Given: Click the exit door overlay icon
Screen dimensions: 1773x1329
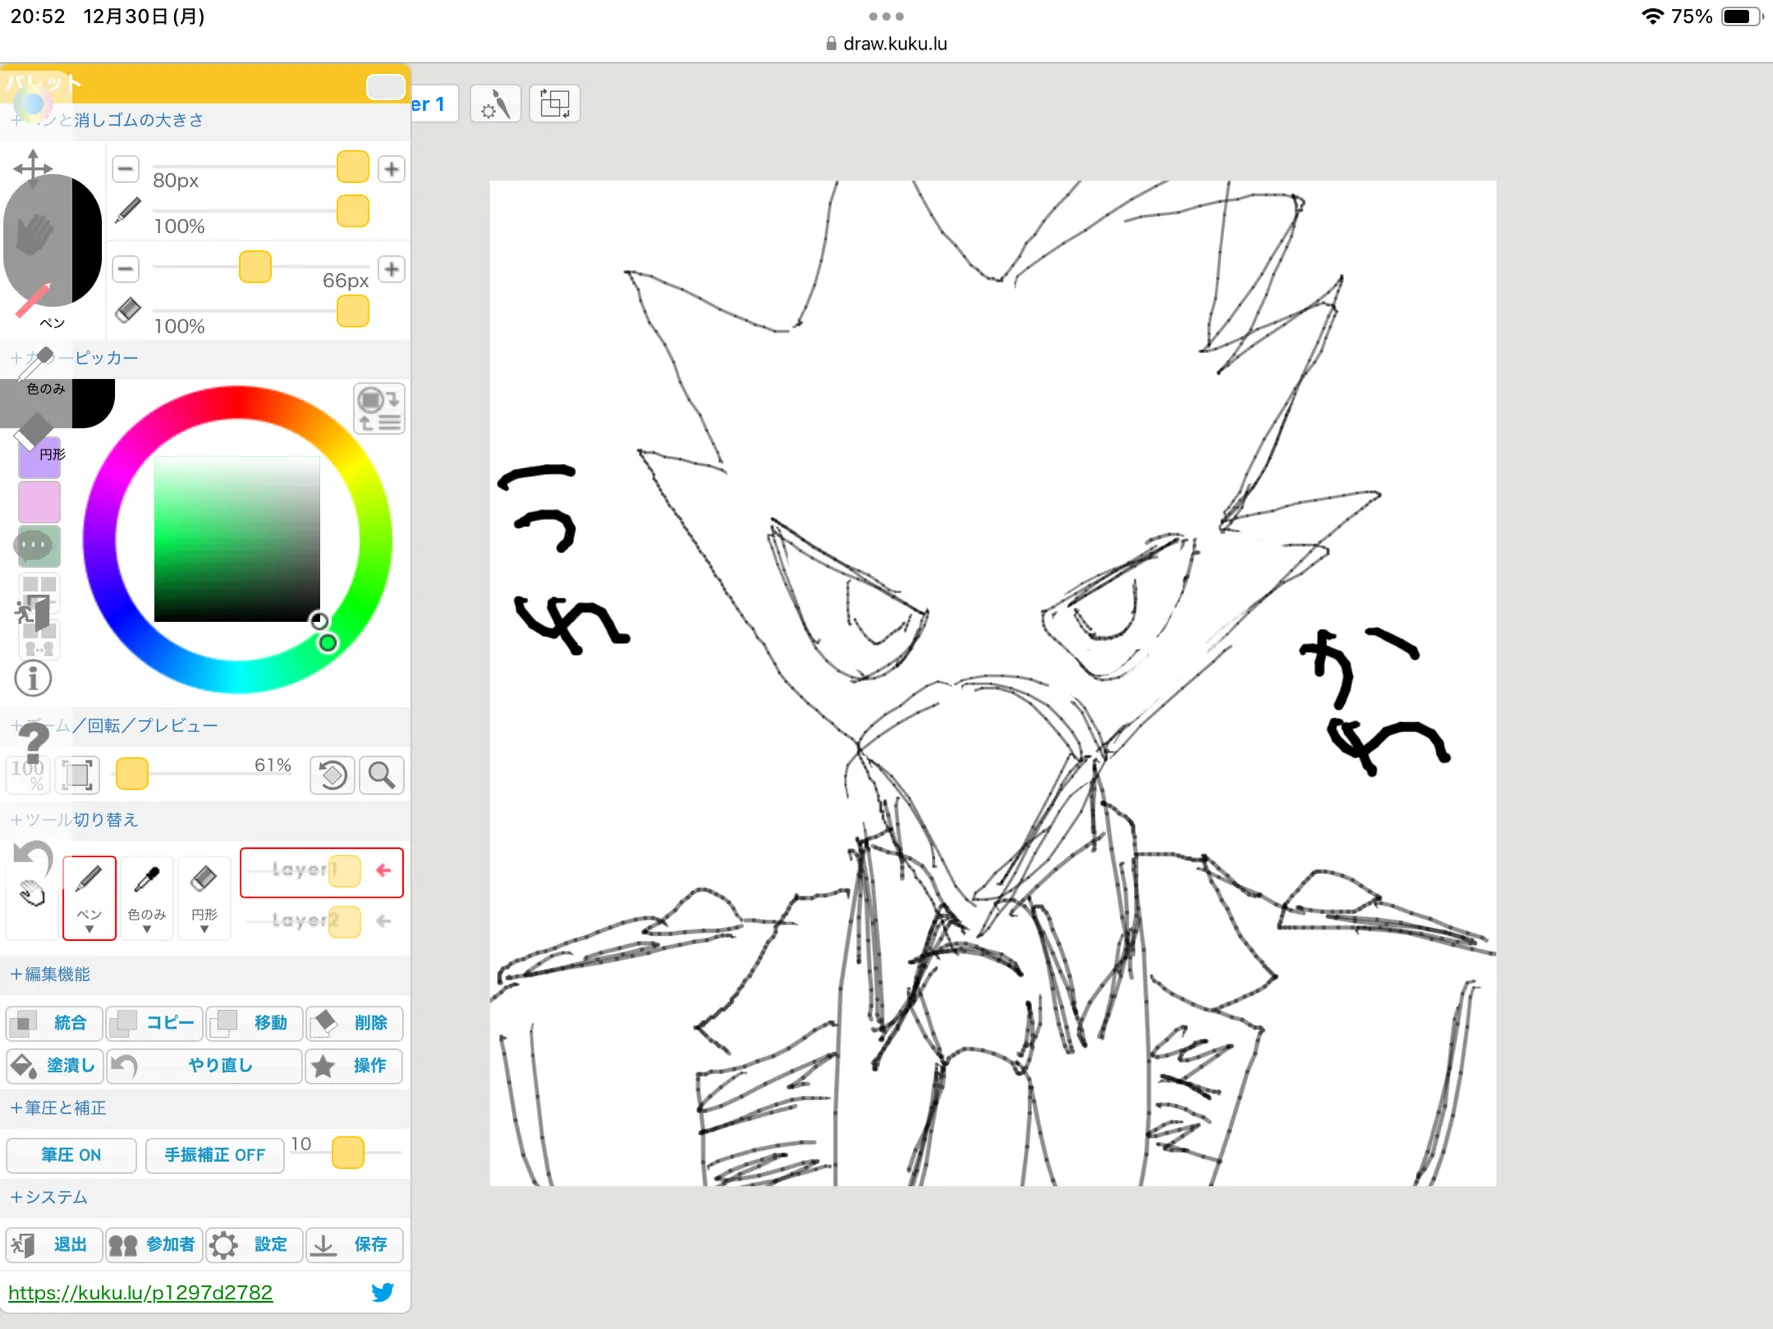Looking at the screenshot, I should (35, 613).
